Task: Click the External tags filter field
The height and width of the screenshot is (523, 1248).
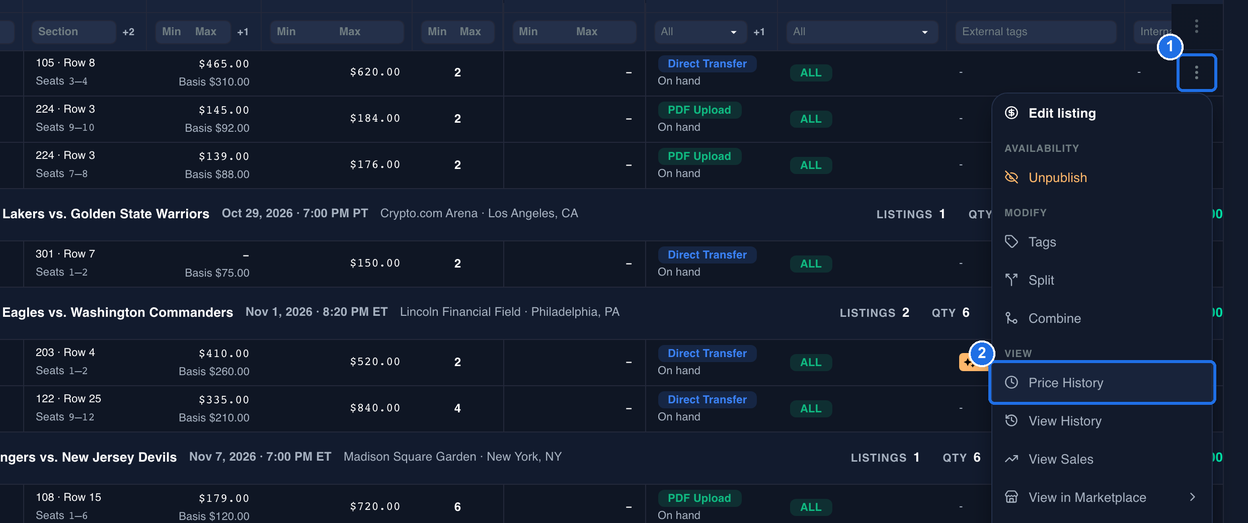Action: tap(1035, 32)
